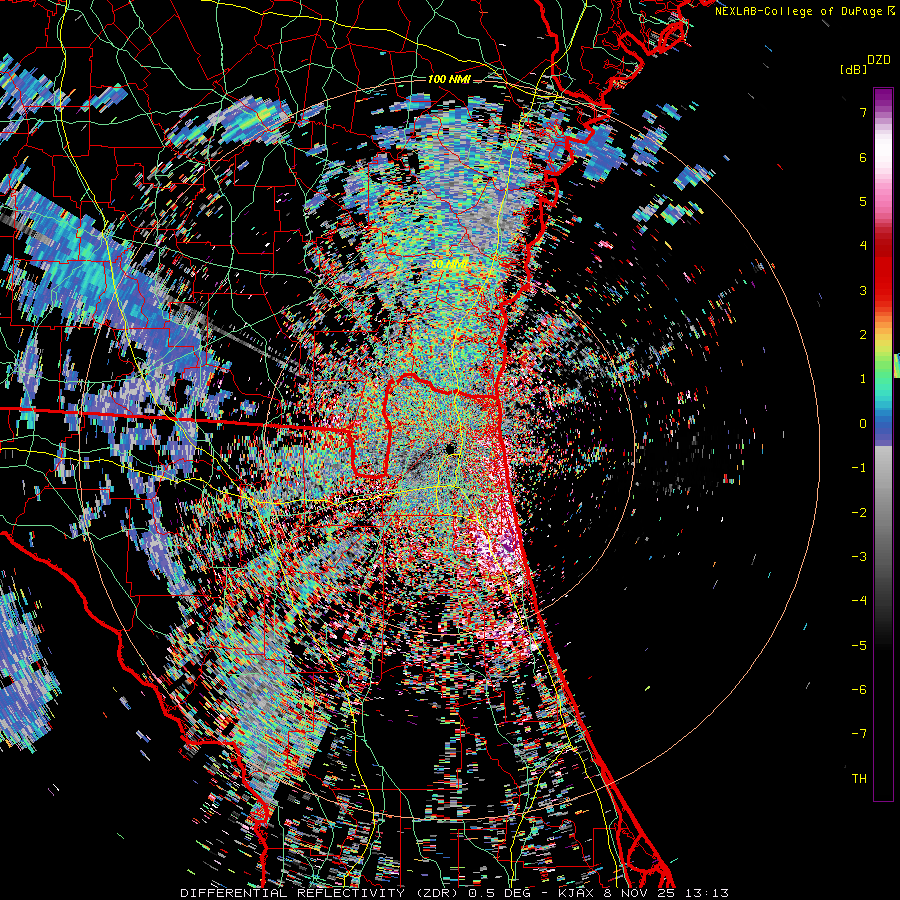Select the DZD legend label
The width and height of the screenshot is (900, 900).
click(879, 60)
